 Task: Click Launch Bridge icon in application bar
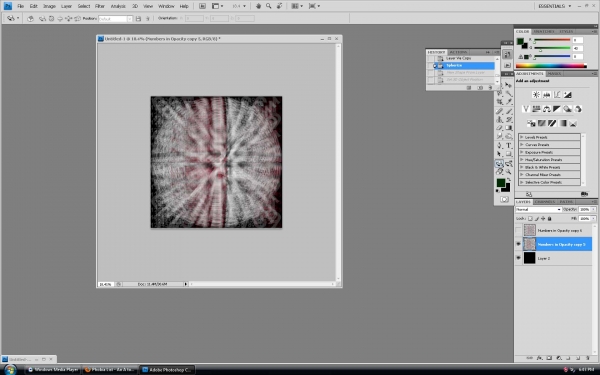coord(202,6)
